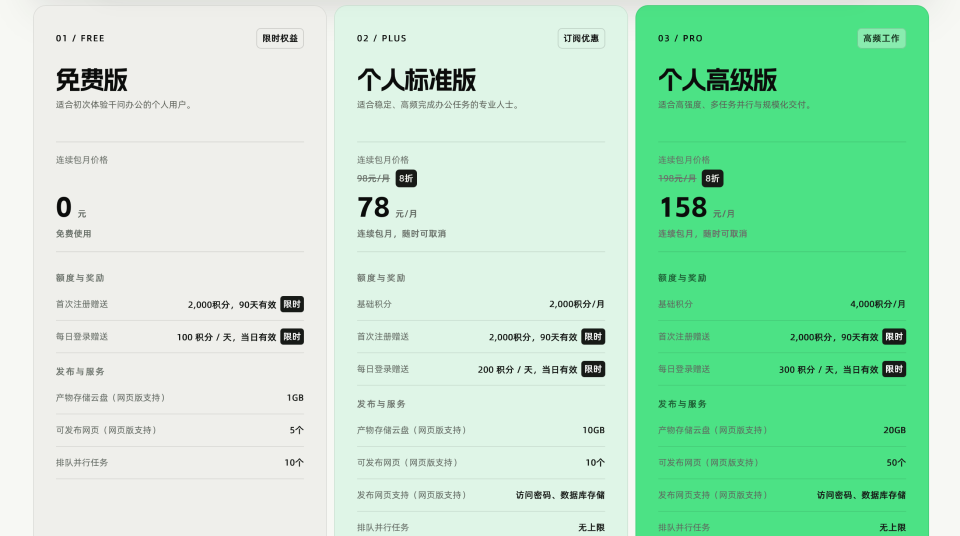960x536 pixels.
Task: Click the Pro card's 额度与奖励 section heading
Action: pyautogui.click(x=683, y=277)
